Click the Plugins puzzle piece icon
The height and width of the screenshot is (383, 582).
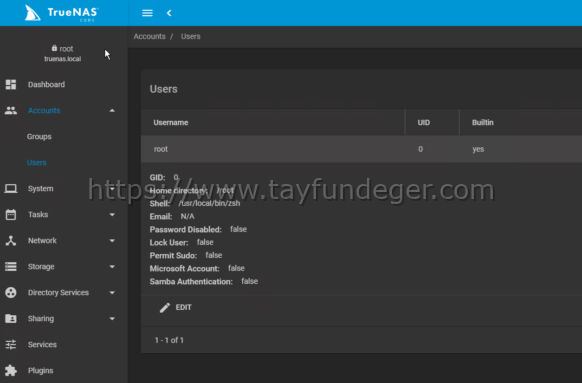pos(11,370)
